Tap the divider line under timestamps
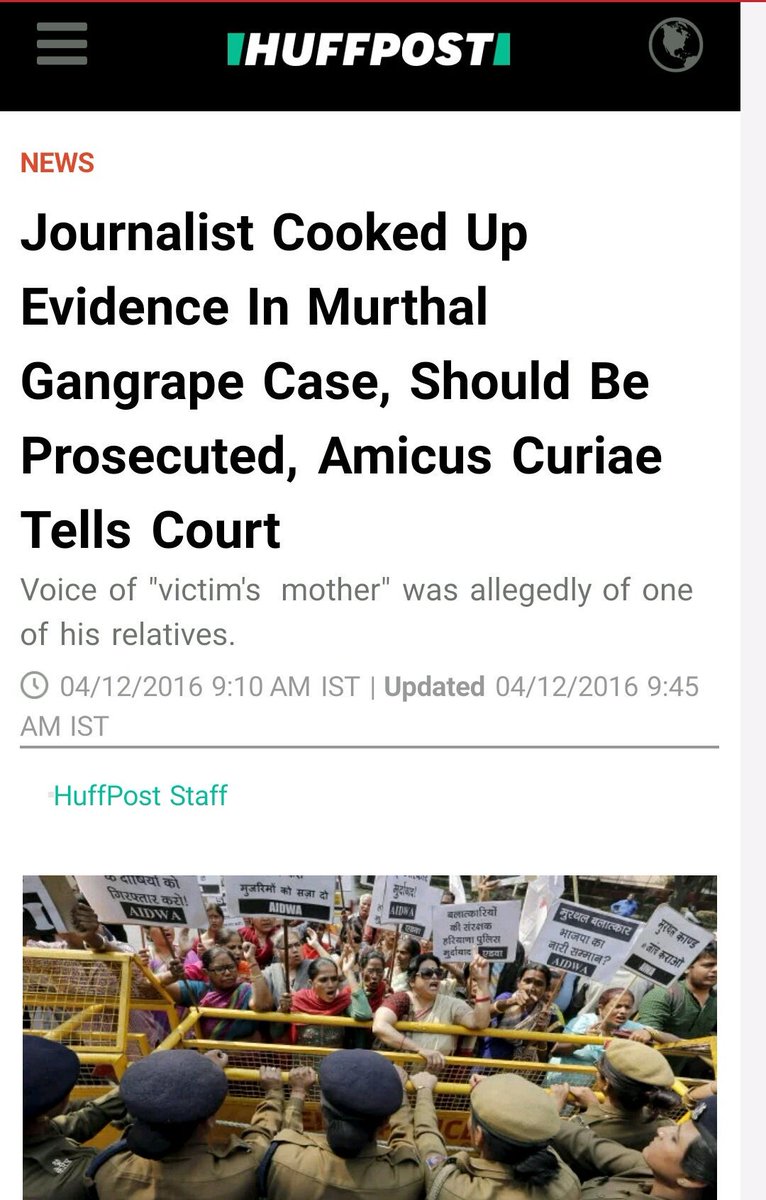This screenshot has width=766, height=1200. 369,747
